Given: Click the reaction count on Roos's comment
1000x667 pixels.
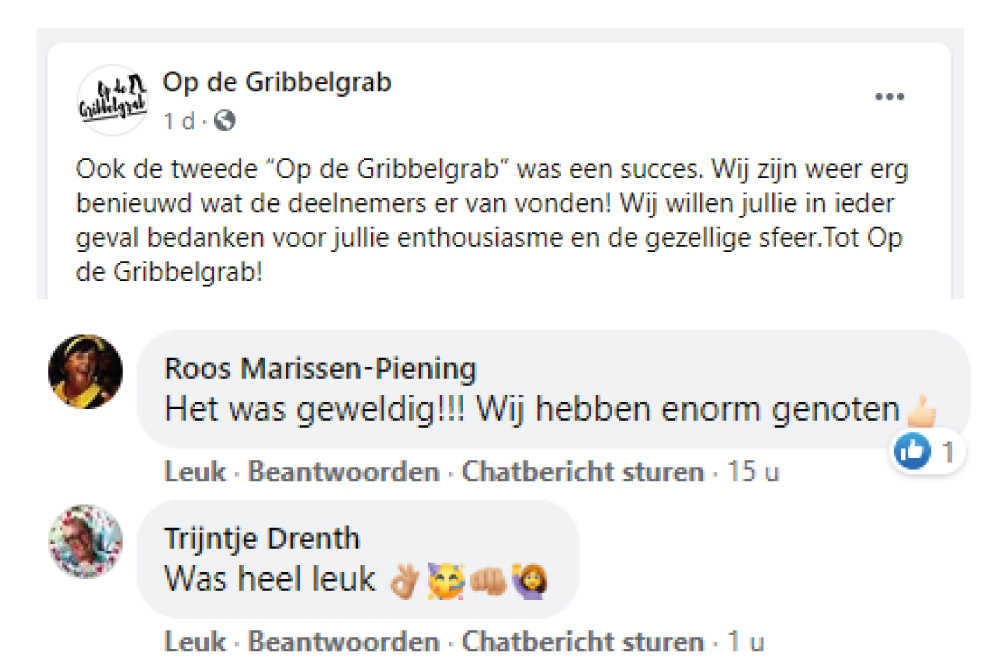Looking at the screenshot, I should click(948, 453).
